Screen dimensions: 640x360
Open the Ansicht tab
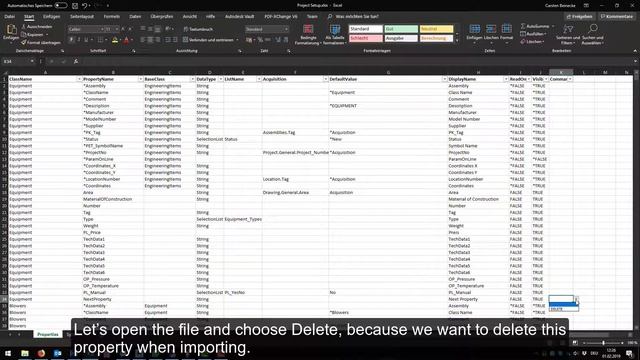[189, 17]
